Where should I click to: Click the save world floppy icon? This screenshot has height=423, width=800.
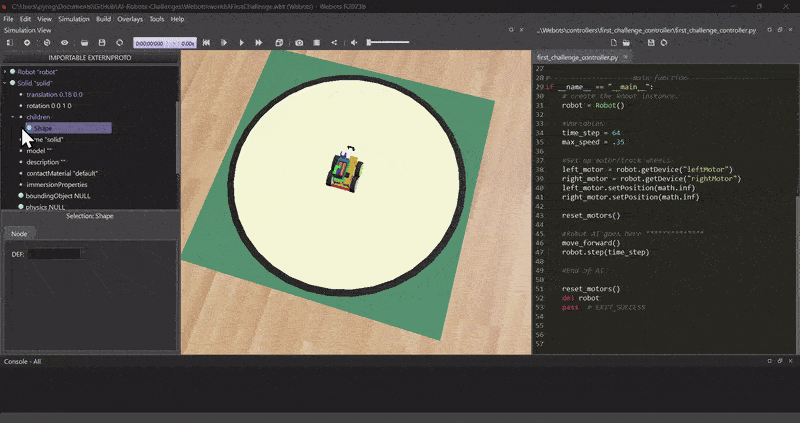pos(102,43)
